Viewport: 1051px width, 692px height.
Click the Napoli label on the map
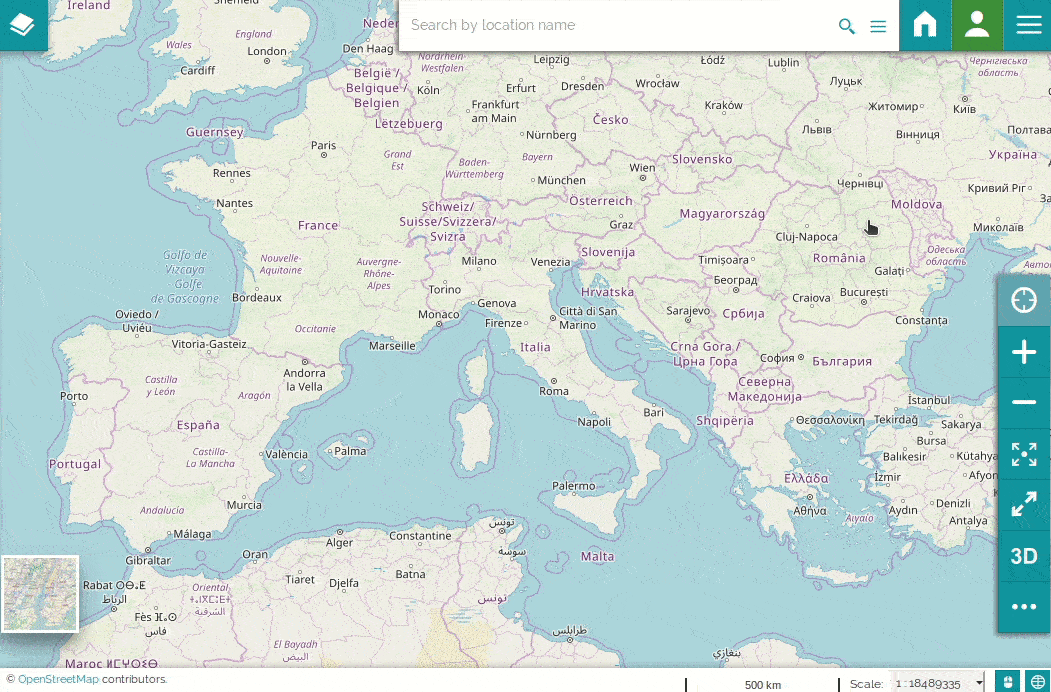pos(594,422)
